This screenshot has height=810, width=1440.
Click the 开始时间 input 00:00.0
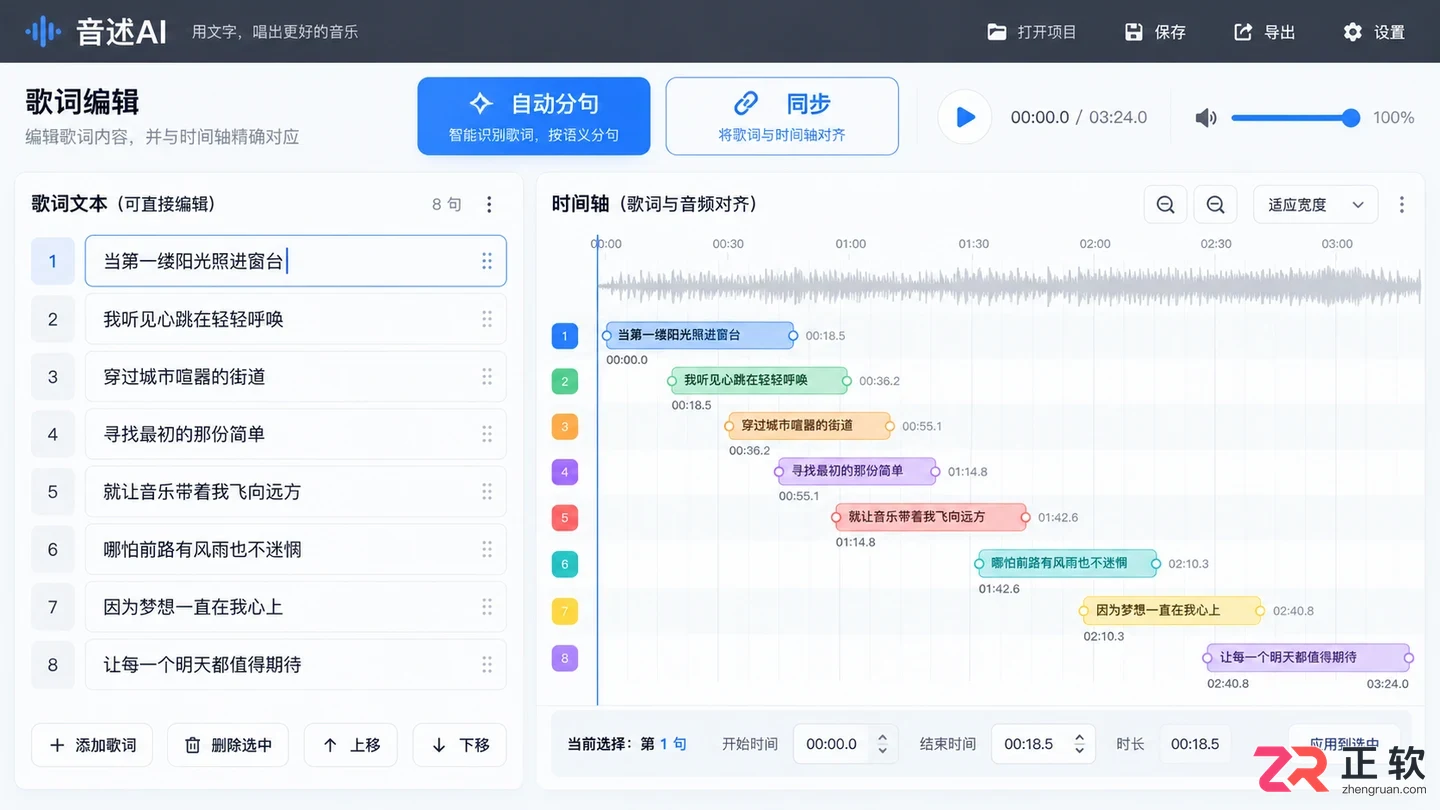coord(831,744)
